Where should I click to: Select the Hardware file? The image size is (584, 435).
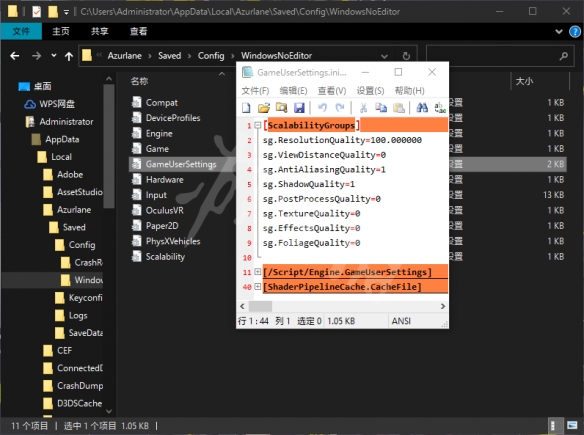165,180
